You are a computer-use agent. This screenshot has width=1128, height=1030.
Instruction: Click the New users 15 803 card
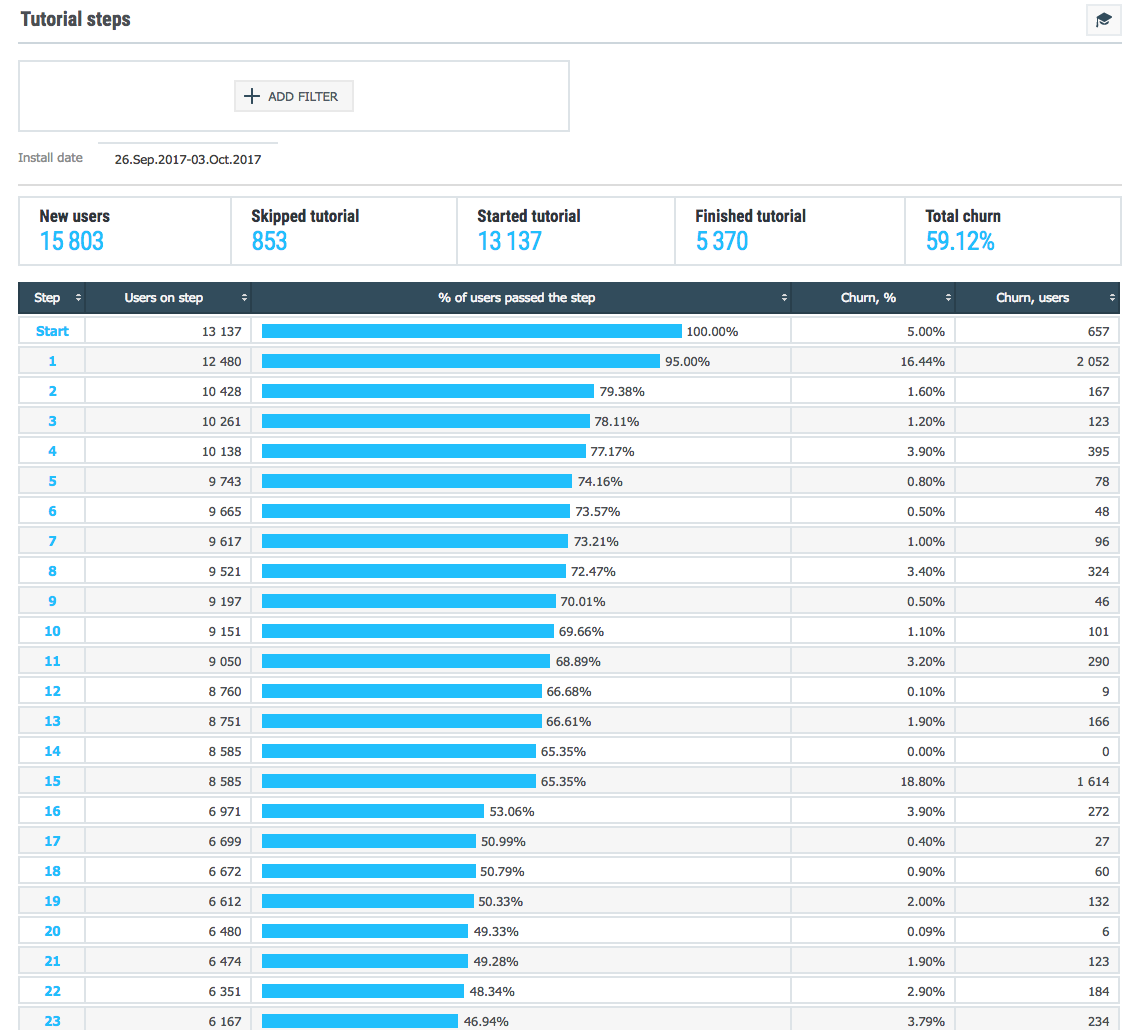124,231
